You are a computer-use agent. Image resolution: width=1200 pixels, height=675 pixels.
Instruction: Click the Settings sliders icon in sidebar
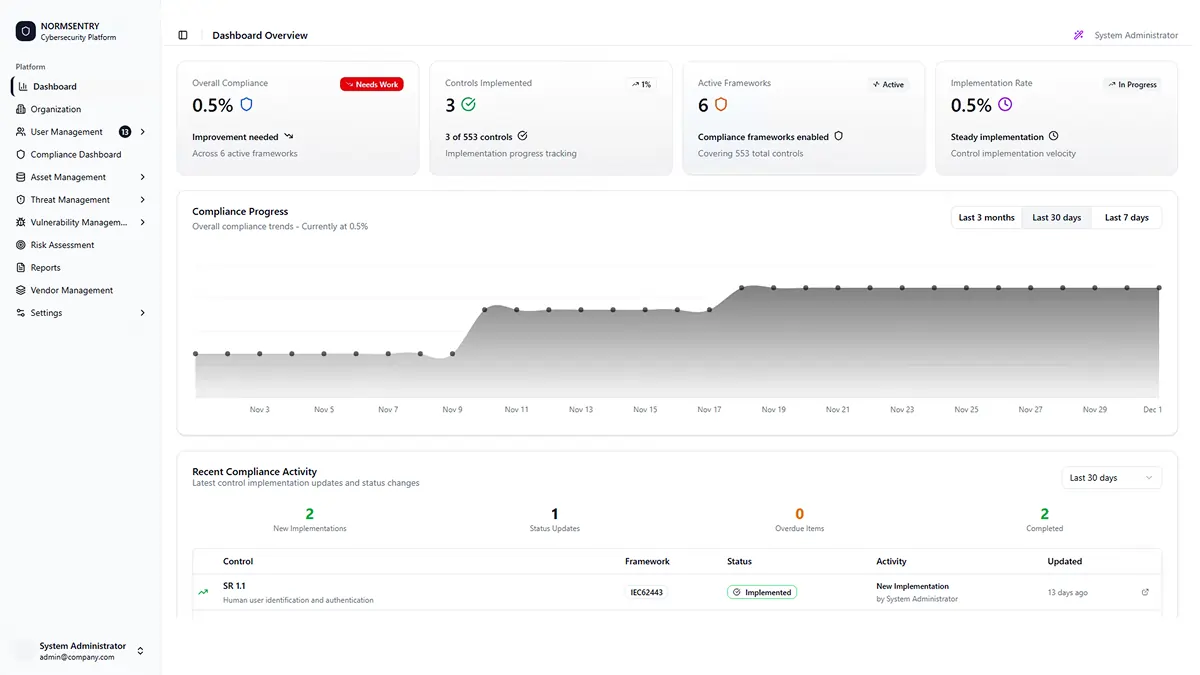(x=21, y=313)
